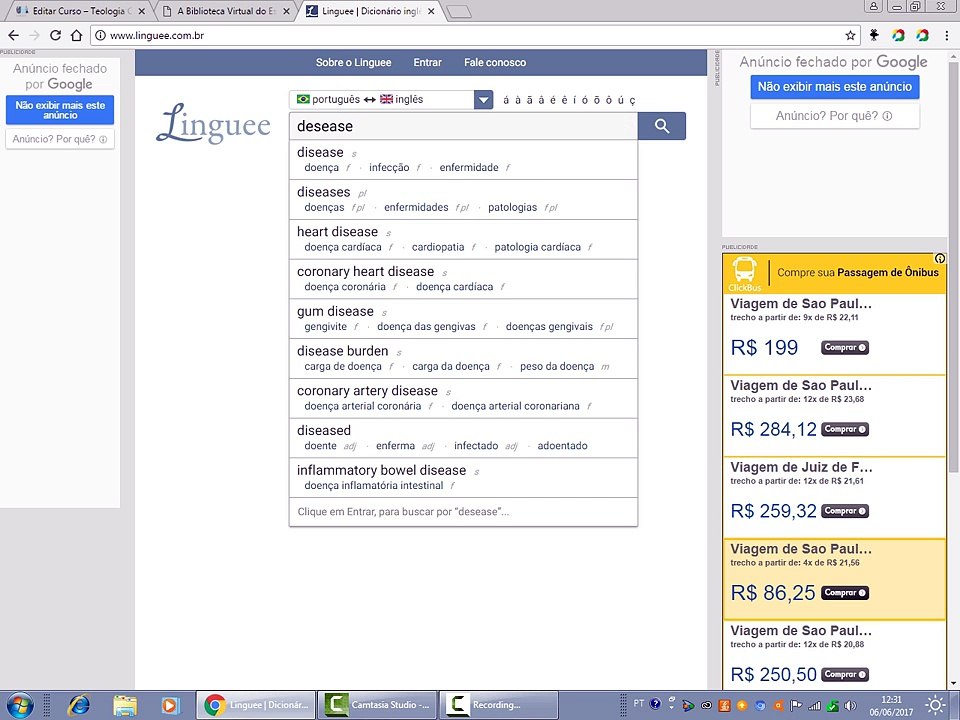Click Comprar for the R$ 259,32 trip

tap(845, 511)
